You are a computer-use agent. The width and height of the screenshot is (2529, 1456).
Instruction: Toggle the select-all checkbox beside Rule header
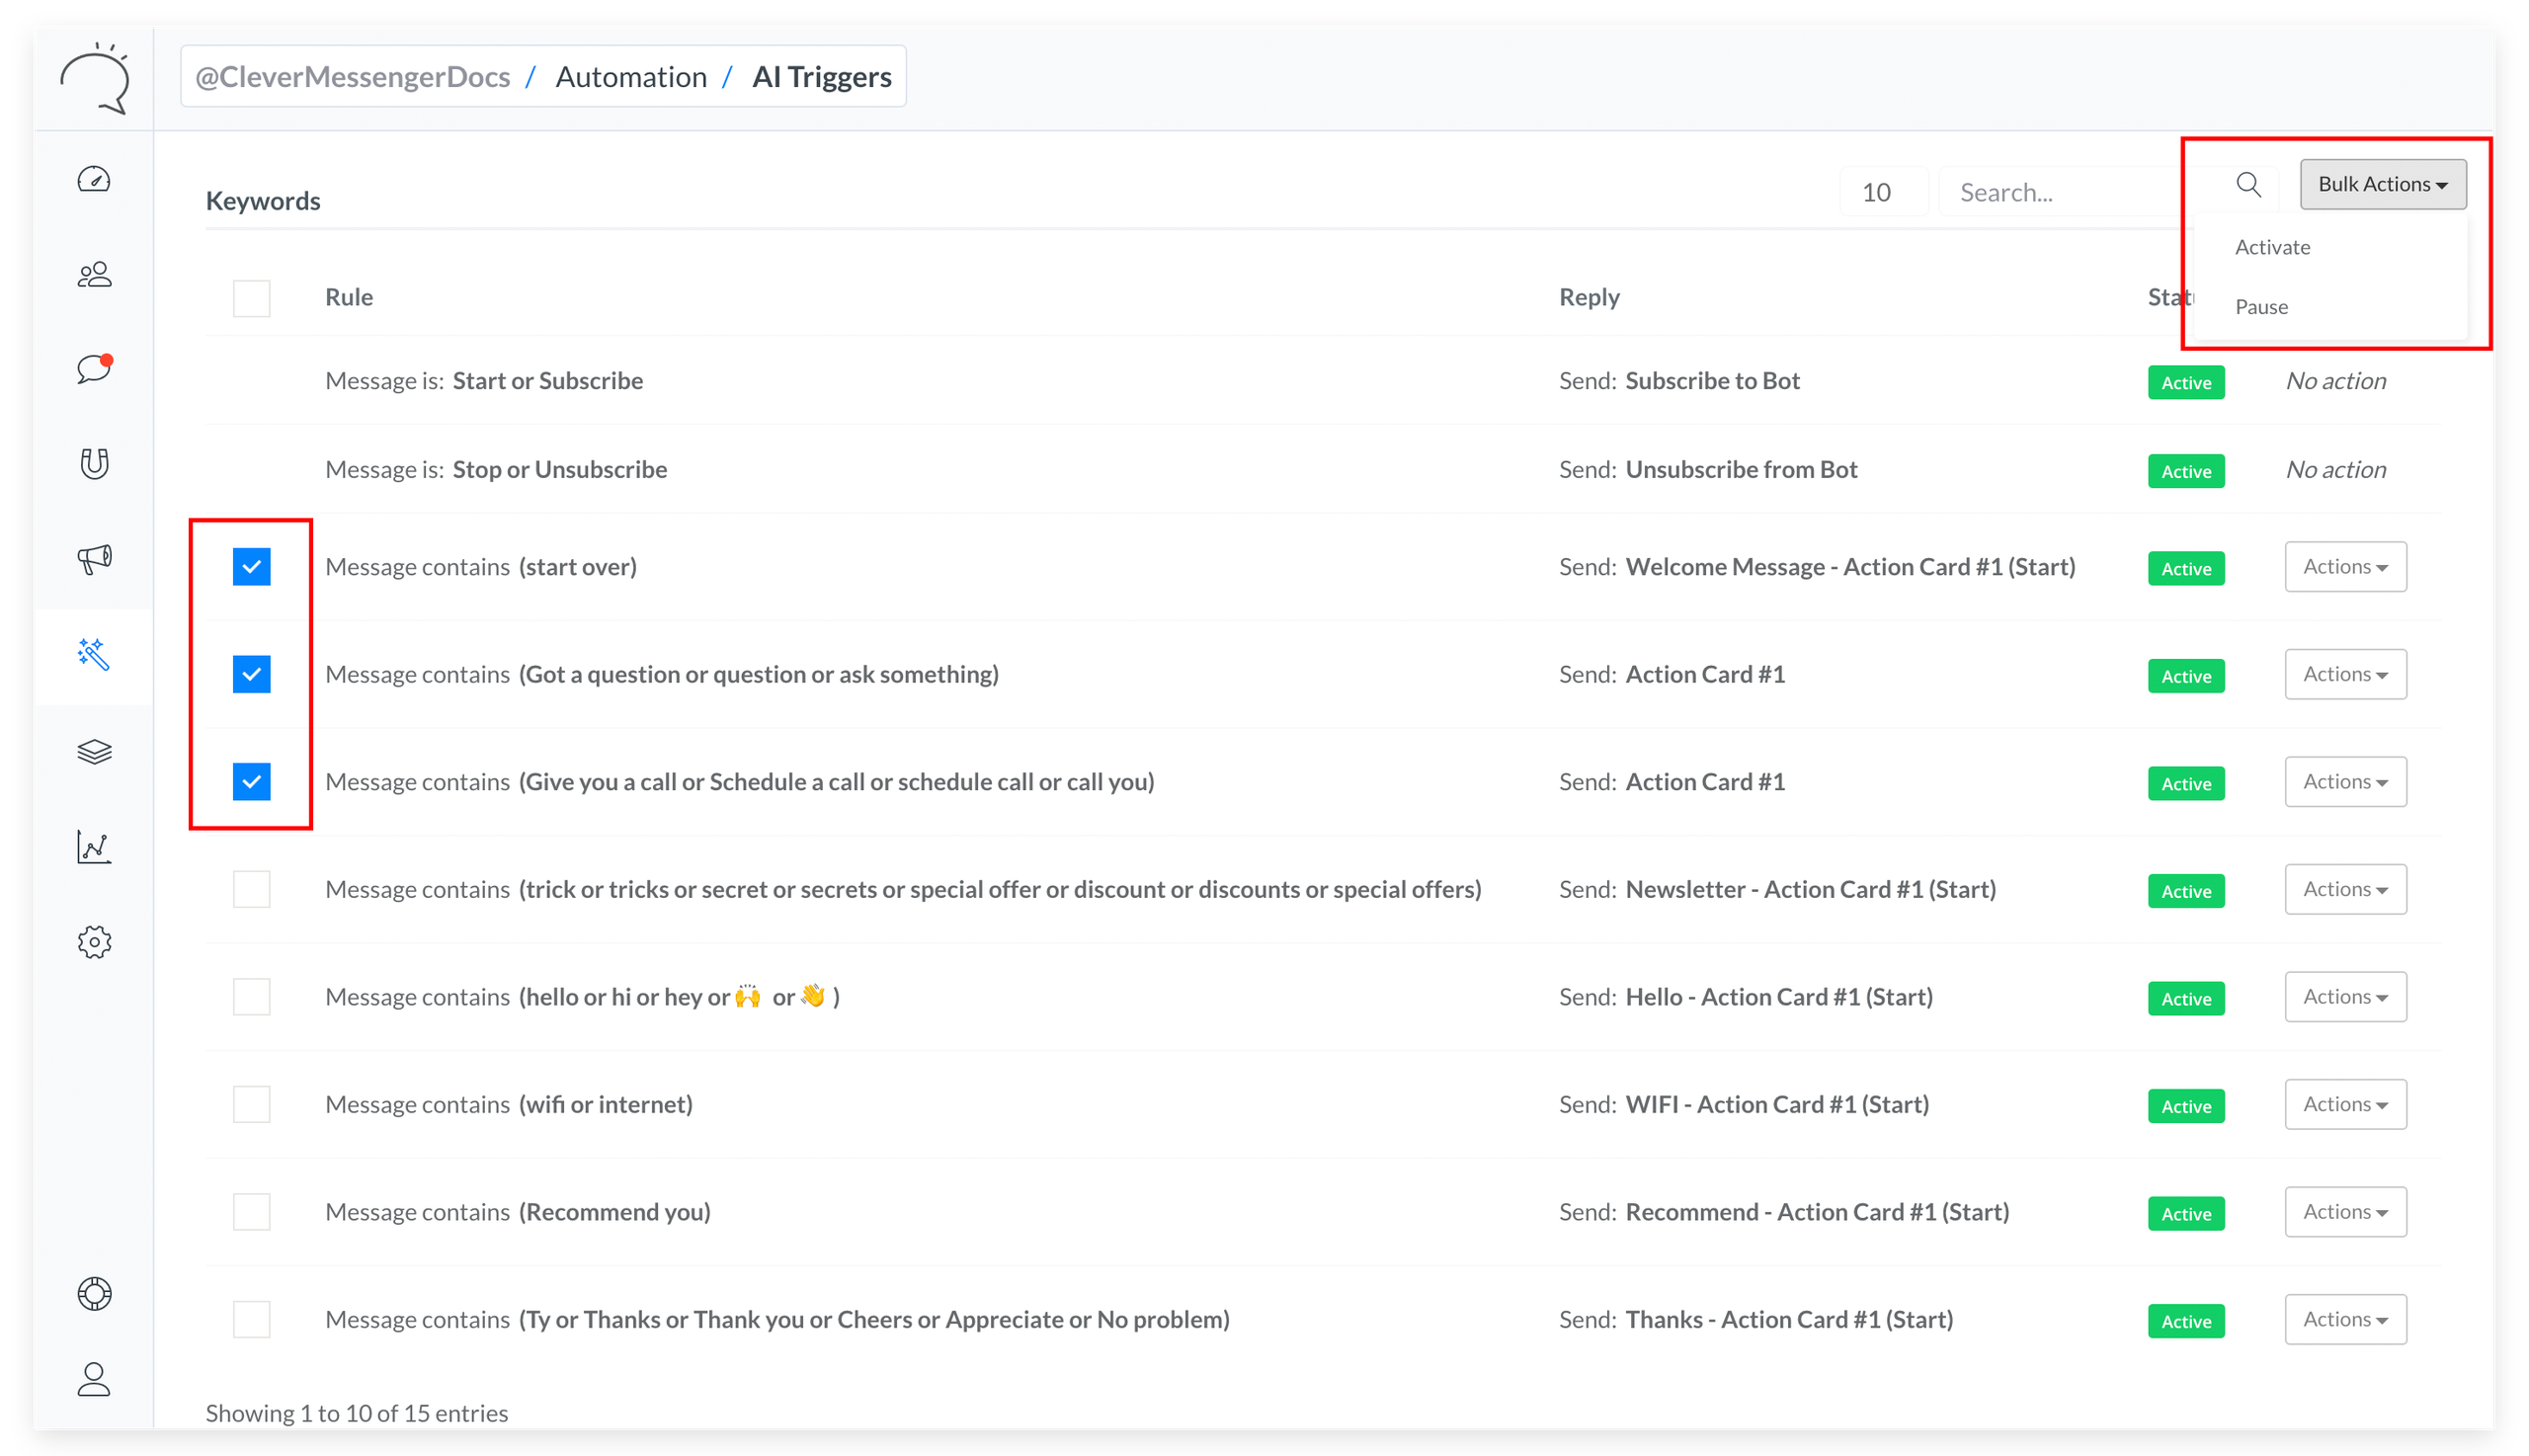click(251, 298)
